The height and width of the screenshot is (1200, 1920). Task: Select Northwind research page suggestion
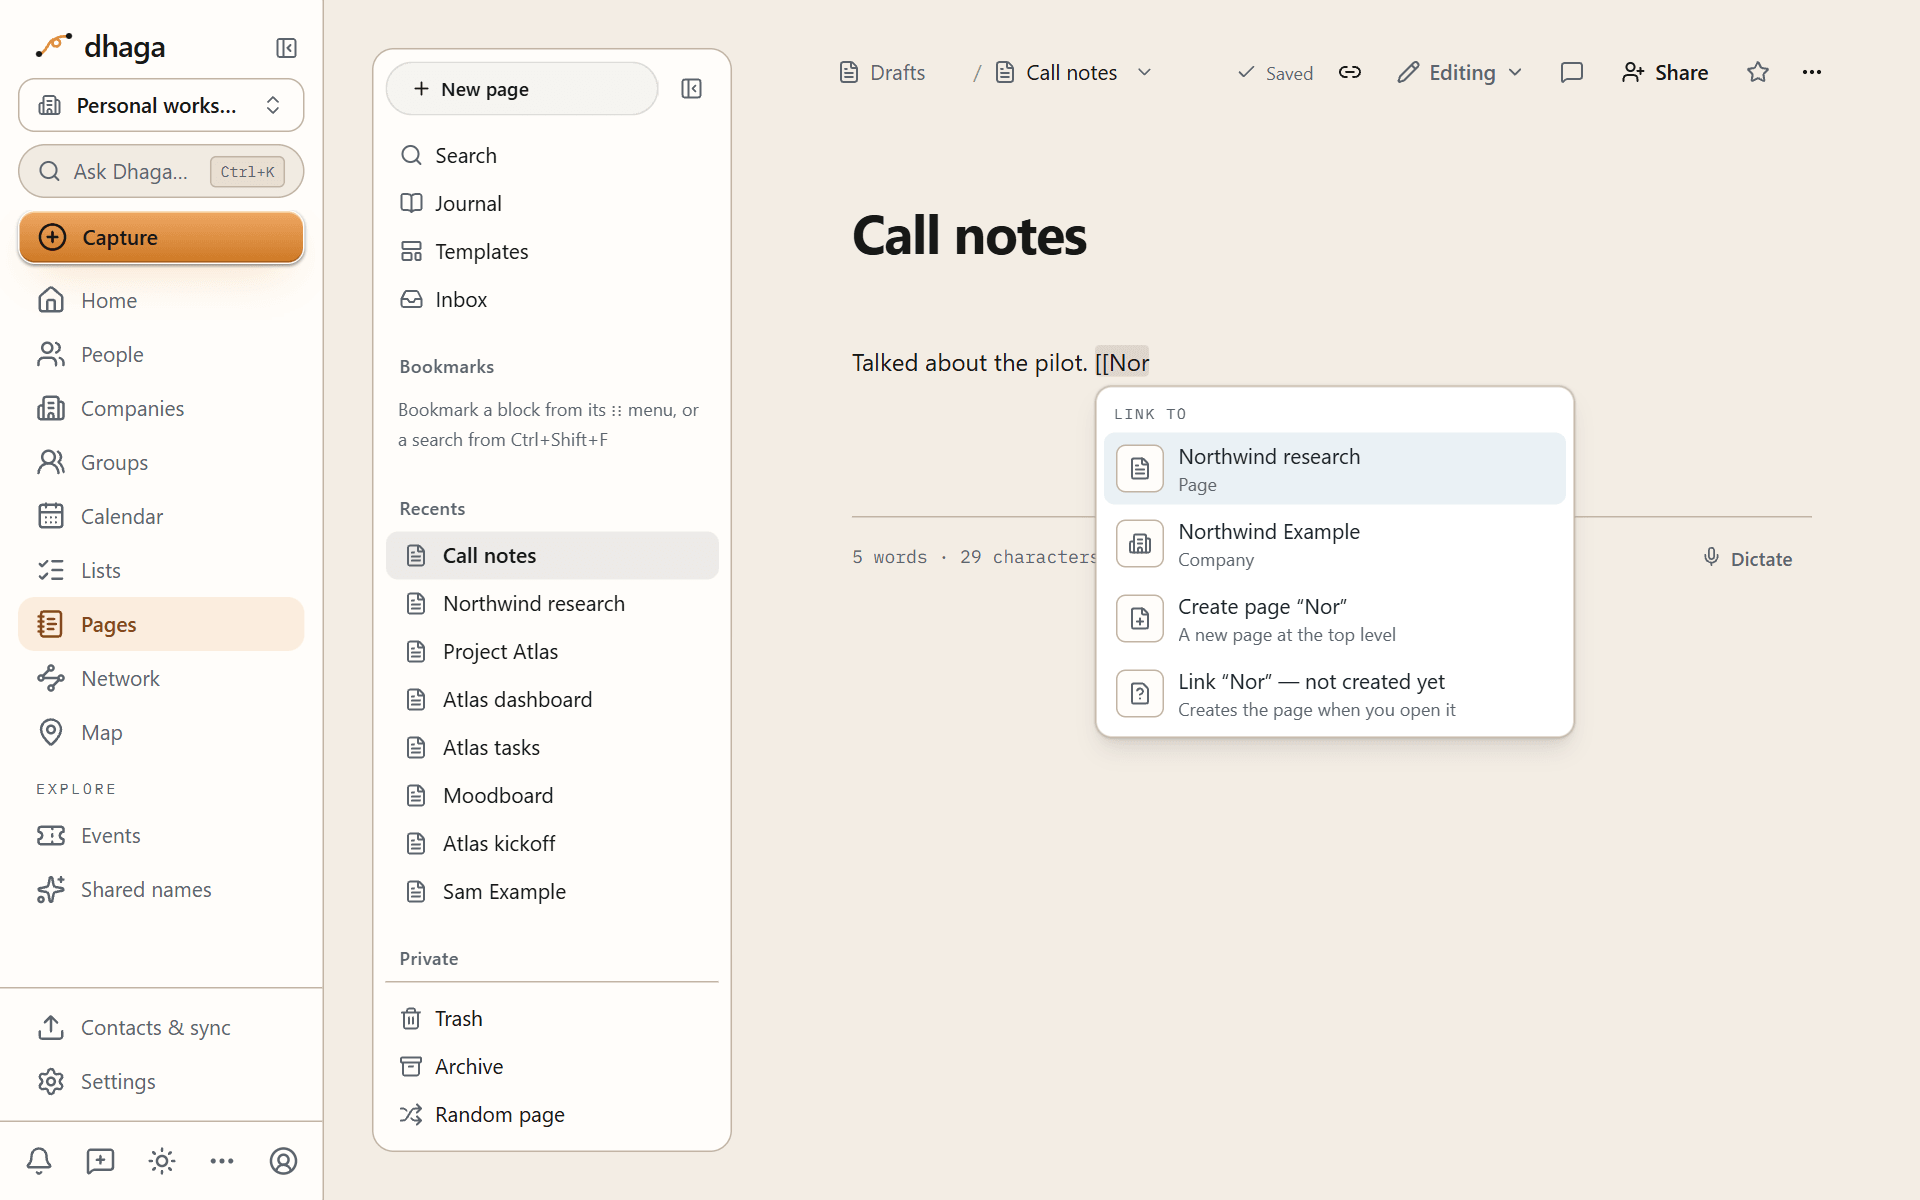click(1334, 469)
